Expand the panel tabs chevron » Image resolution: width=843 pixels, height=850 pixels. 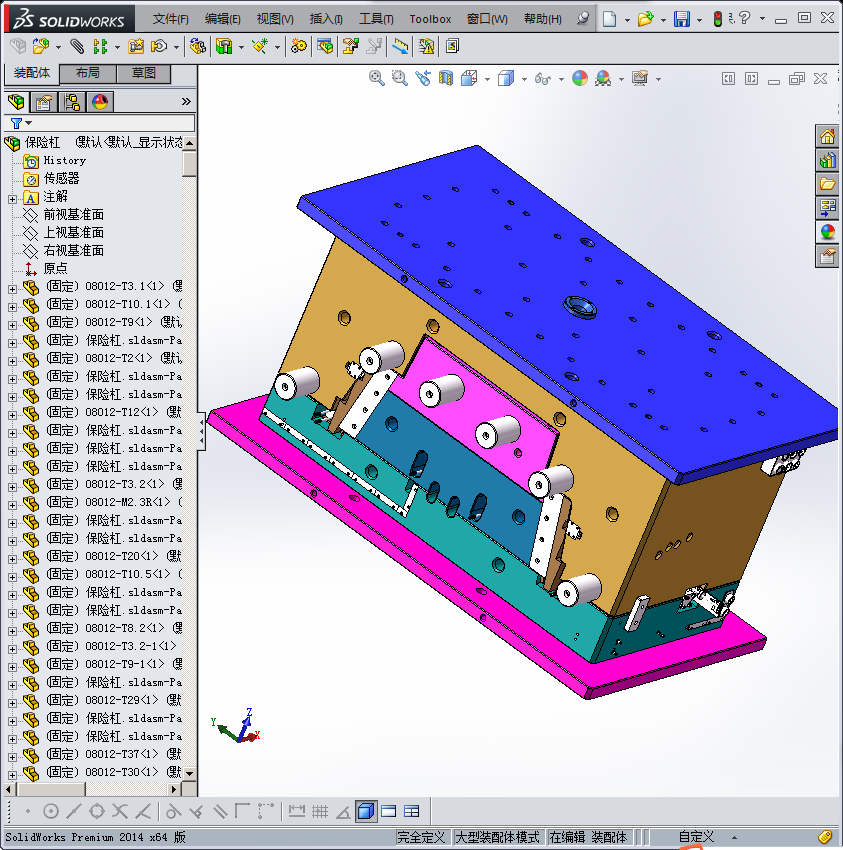(x=186, y=101)
